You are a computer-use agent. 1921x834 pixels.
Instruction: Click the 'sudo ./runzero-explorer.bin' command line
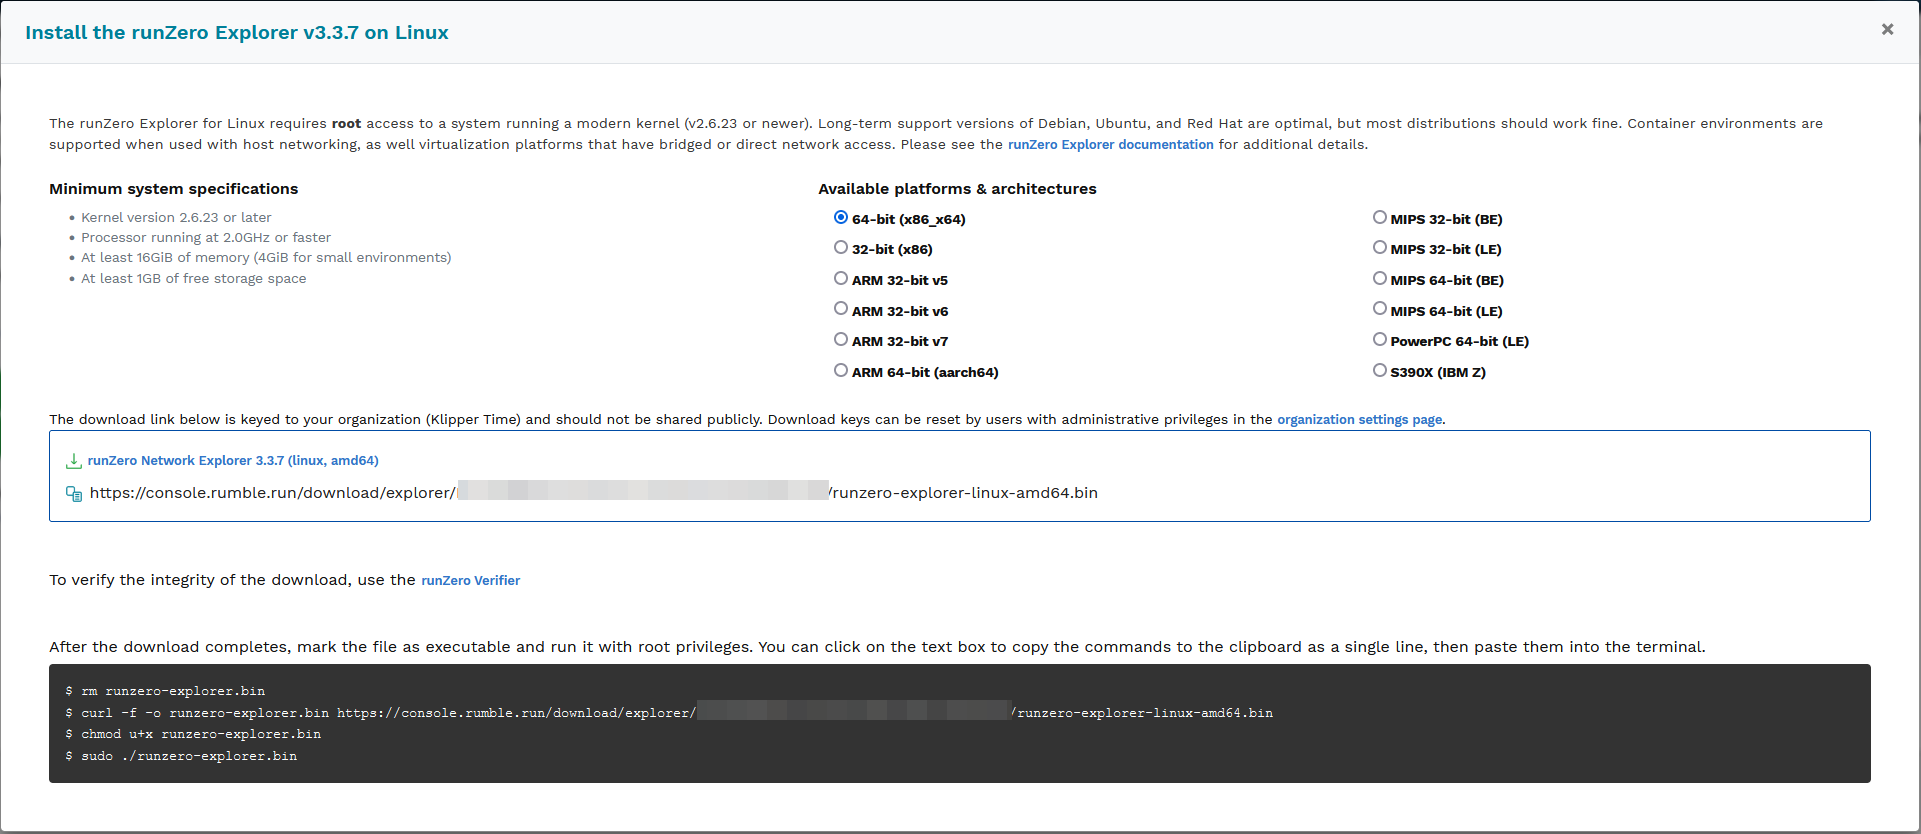[181, 756]
